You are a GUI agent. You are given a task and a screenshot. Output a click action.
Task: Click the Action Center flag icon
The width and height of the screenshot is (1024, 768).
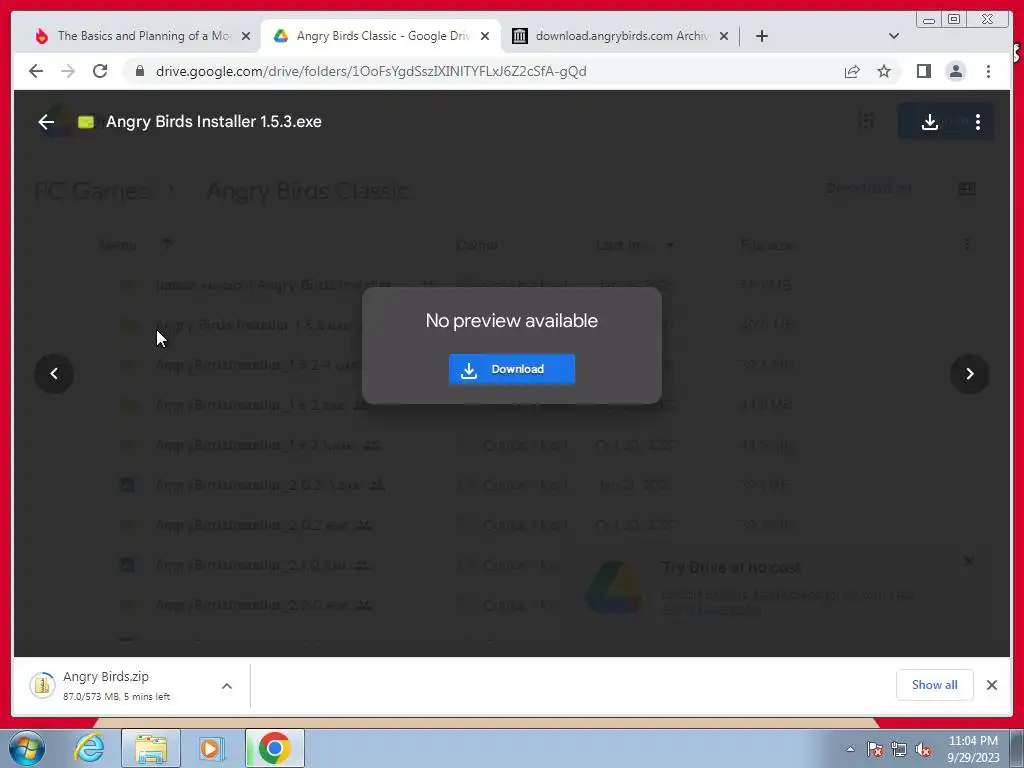[875, 749]
